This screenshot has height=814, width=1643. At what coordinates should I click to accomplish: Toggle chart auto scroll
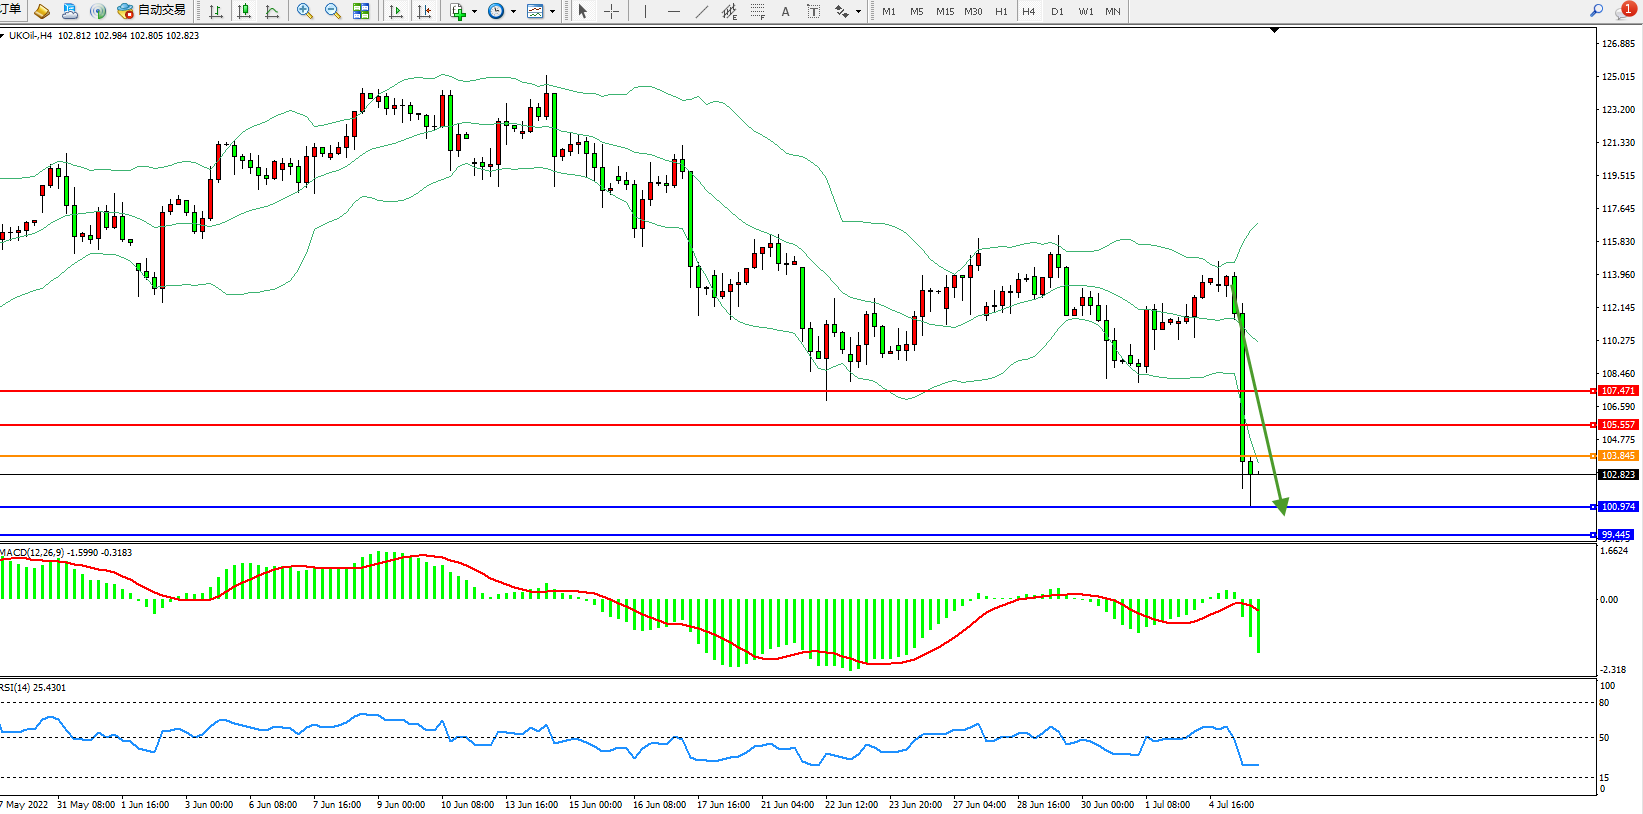click(396, 11)
